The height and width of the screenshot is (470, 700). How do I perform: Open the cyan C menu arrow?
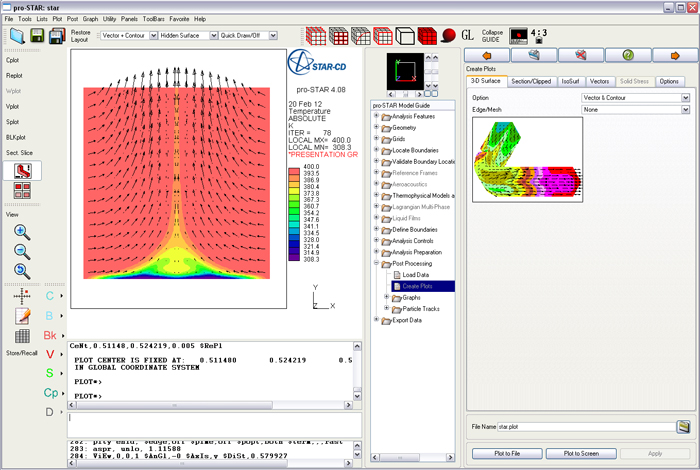click(62, 295)
